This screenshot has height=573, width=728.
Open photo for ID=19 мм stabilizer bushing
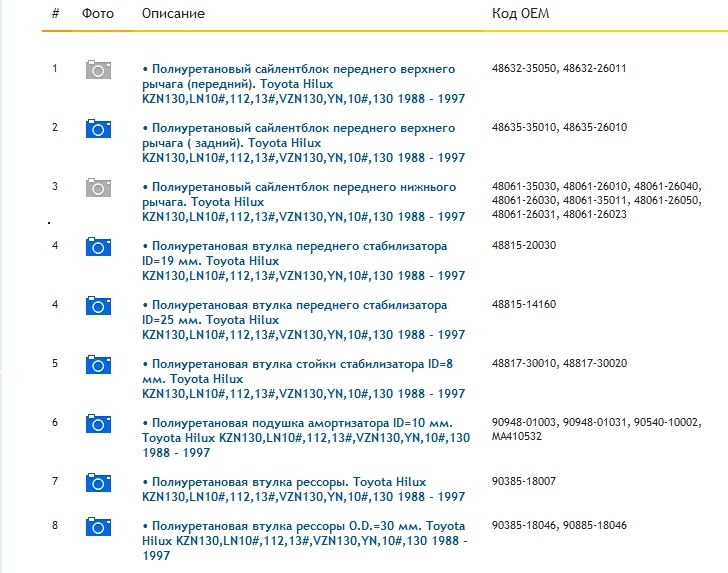pyautogui.click(x=98, y=247)
